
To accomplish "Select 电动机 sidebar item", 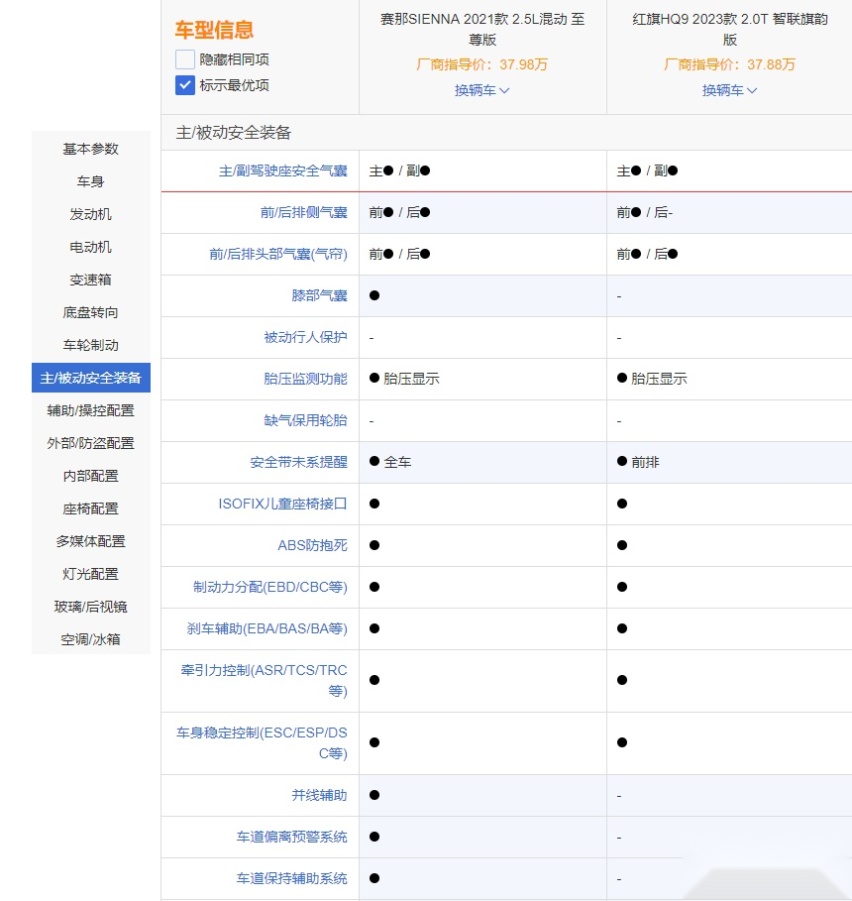I will tap(91, 247).
